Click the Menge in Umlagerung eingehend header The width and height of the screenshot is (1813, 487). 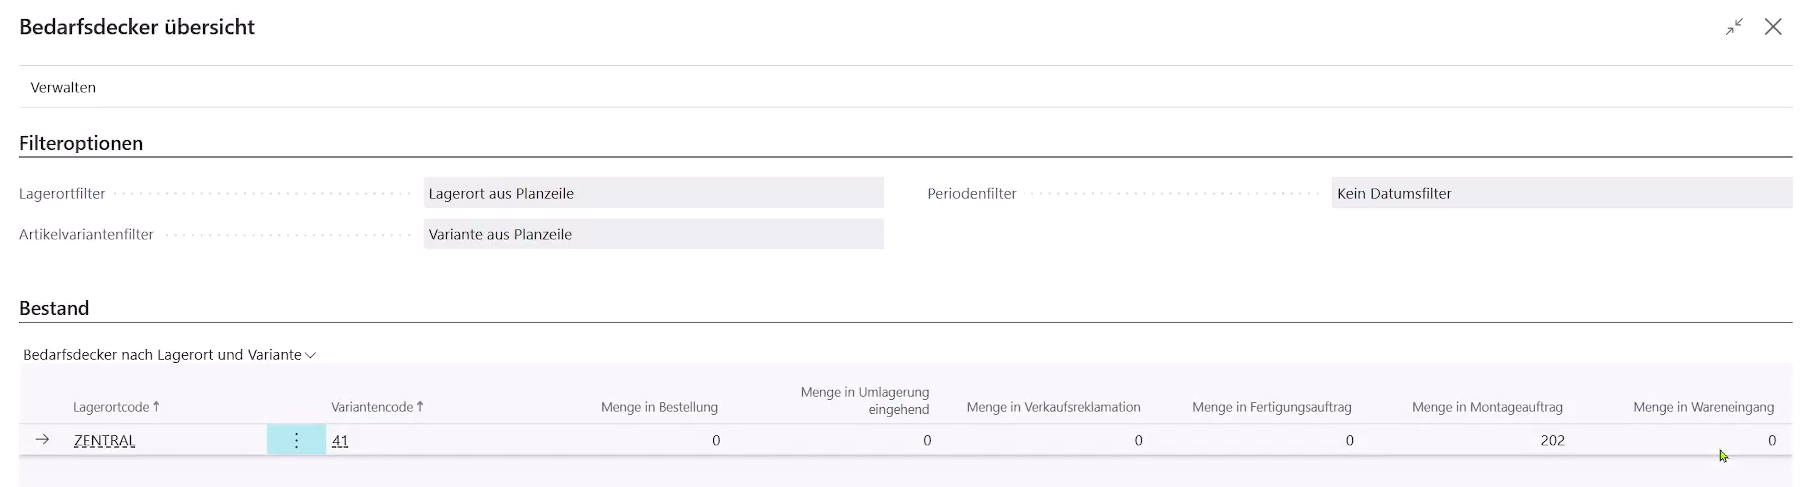pos(865,400)
